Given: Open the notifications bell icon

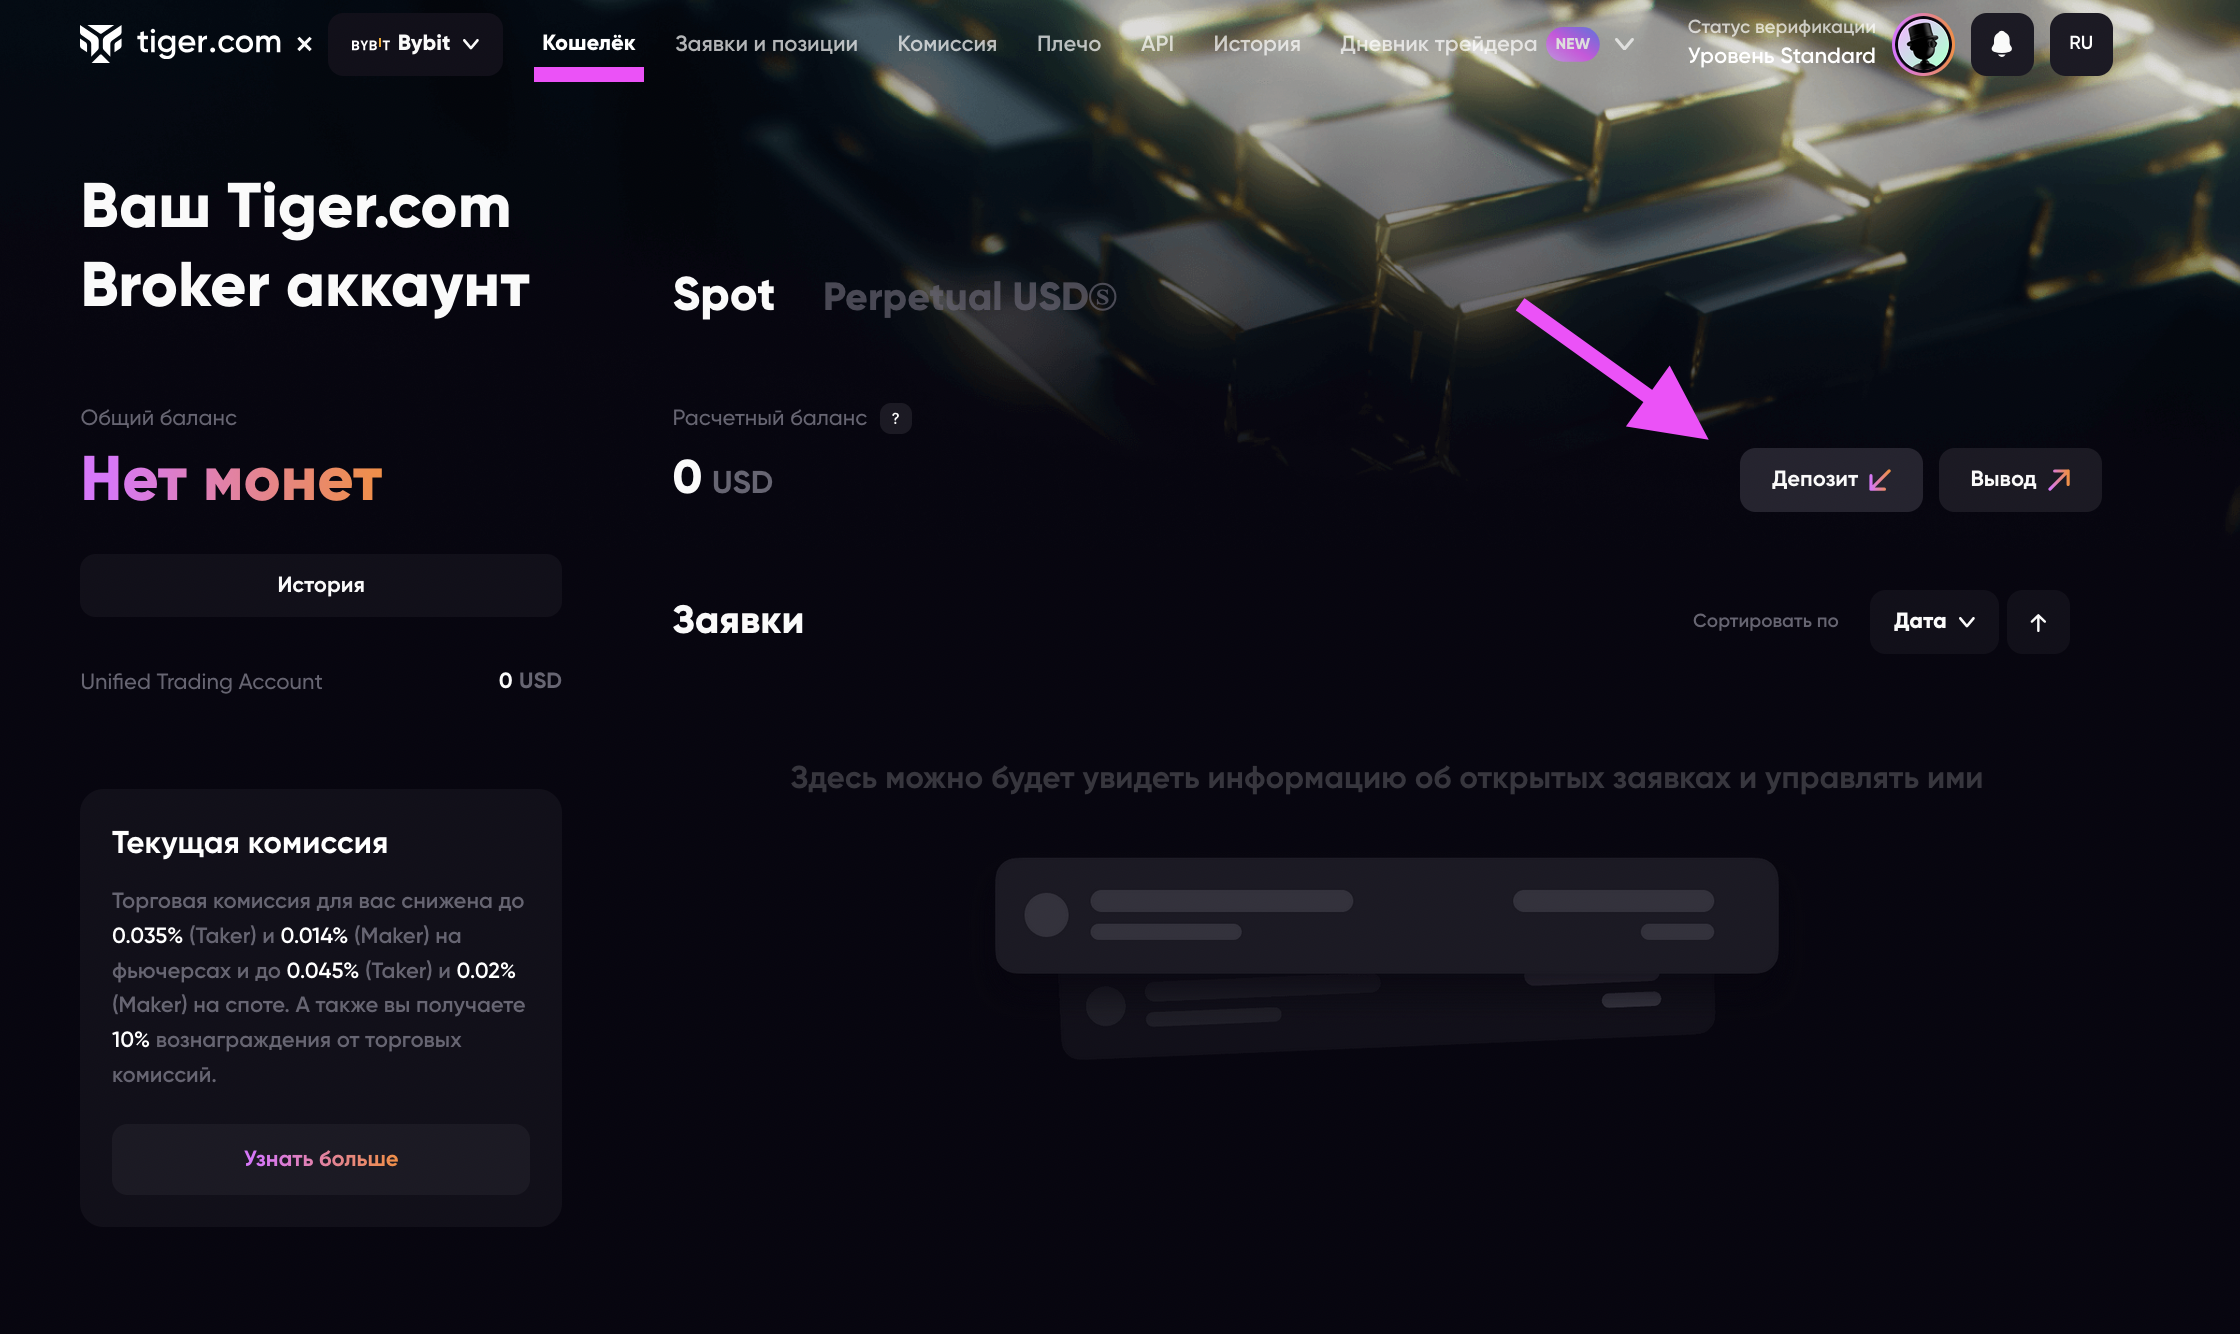Looking at the screenshot, I should click(x=2001, y=44).
